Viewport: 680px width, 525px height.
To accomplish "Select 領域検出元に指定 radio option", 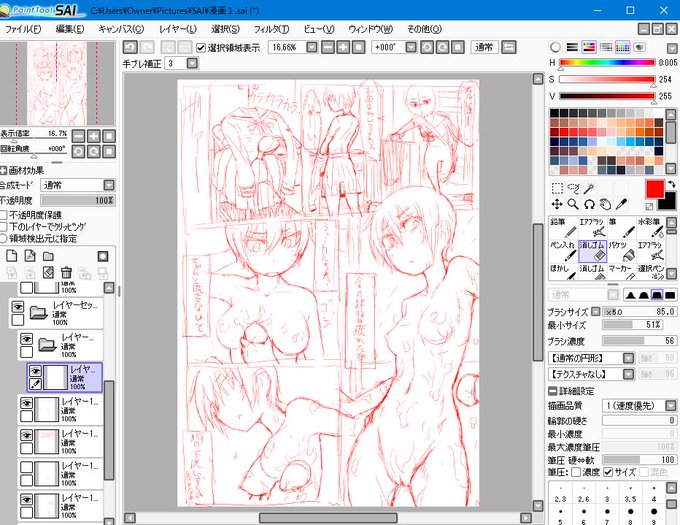I will (x=3, y=238).
